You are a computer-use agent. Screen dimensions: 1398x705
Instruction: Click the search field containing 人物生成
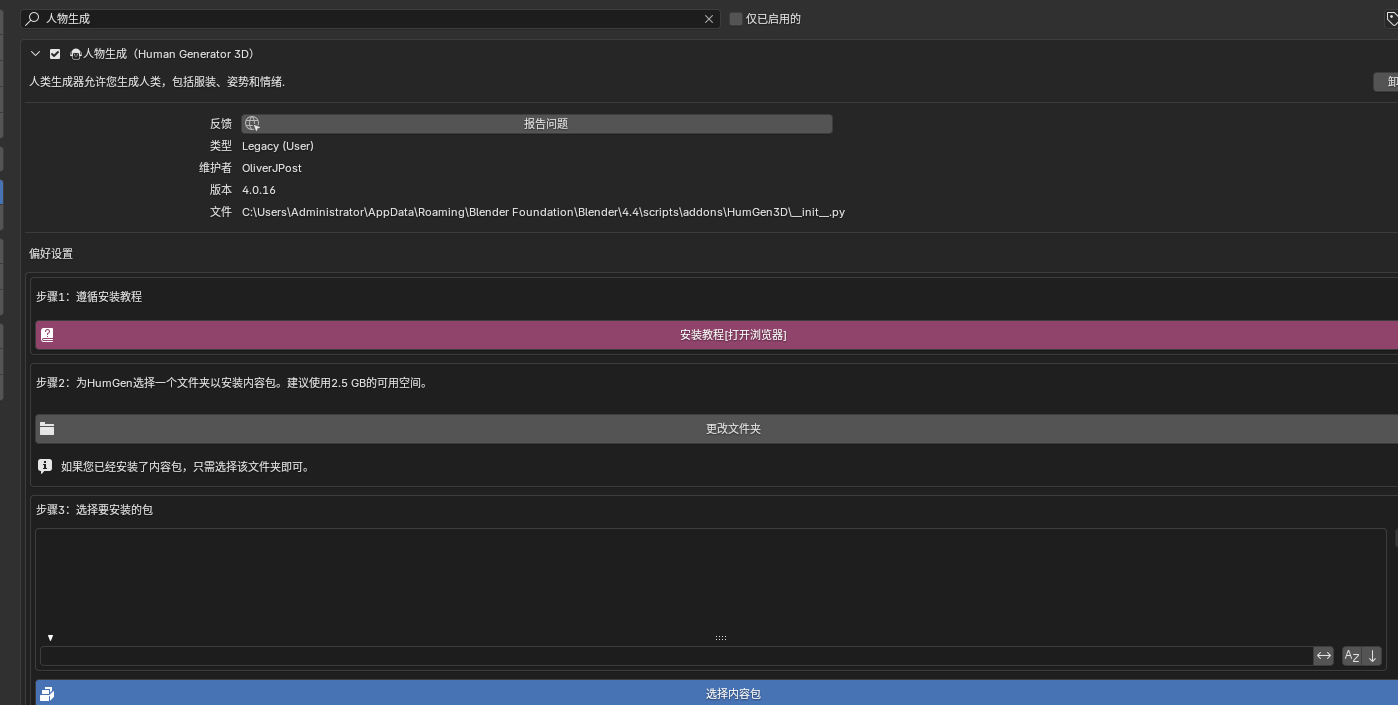(370, 19)
